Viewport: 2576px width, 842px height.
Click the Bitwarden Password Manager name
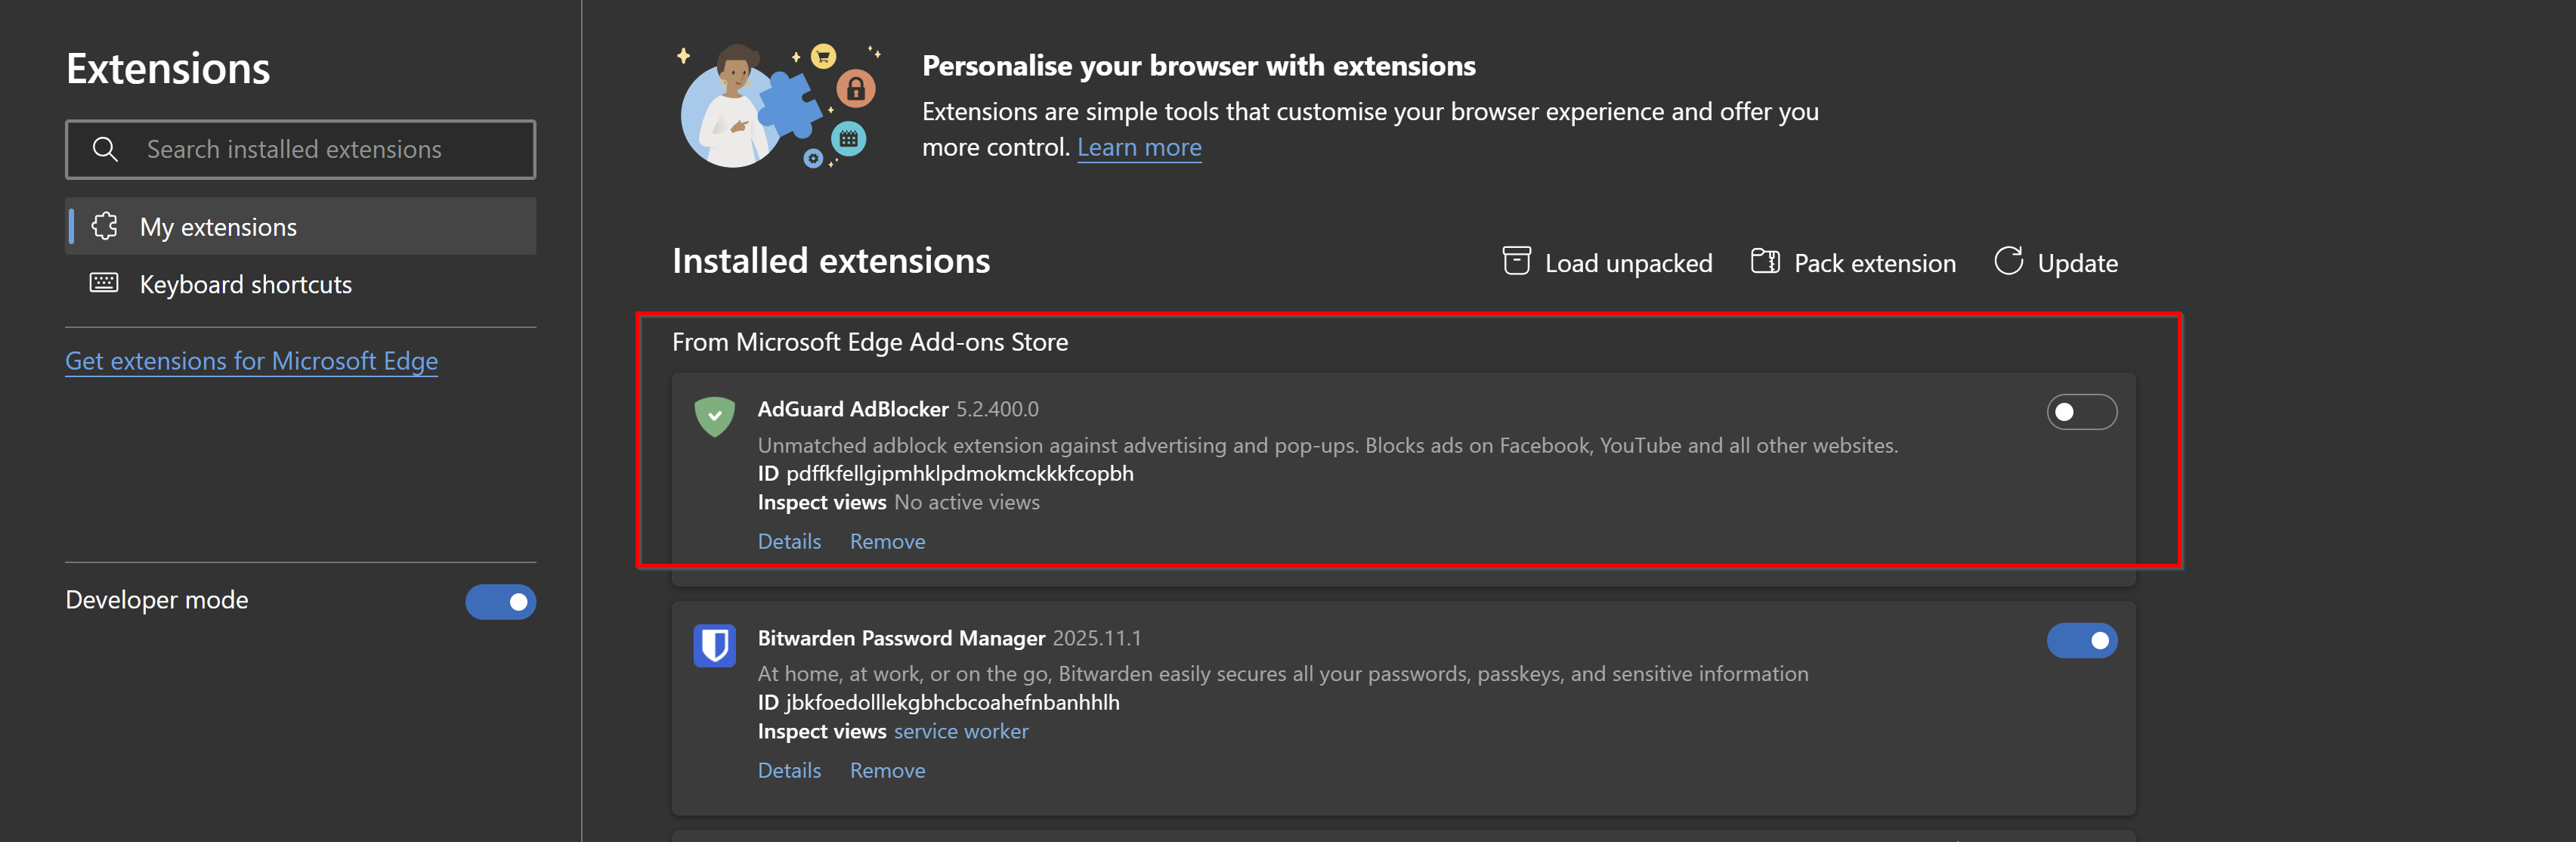(901, 638)
